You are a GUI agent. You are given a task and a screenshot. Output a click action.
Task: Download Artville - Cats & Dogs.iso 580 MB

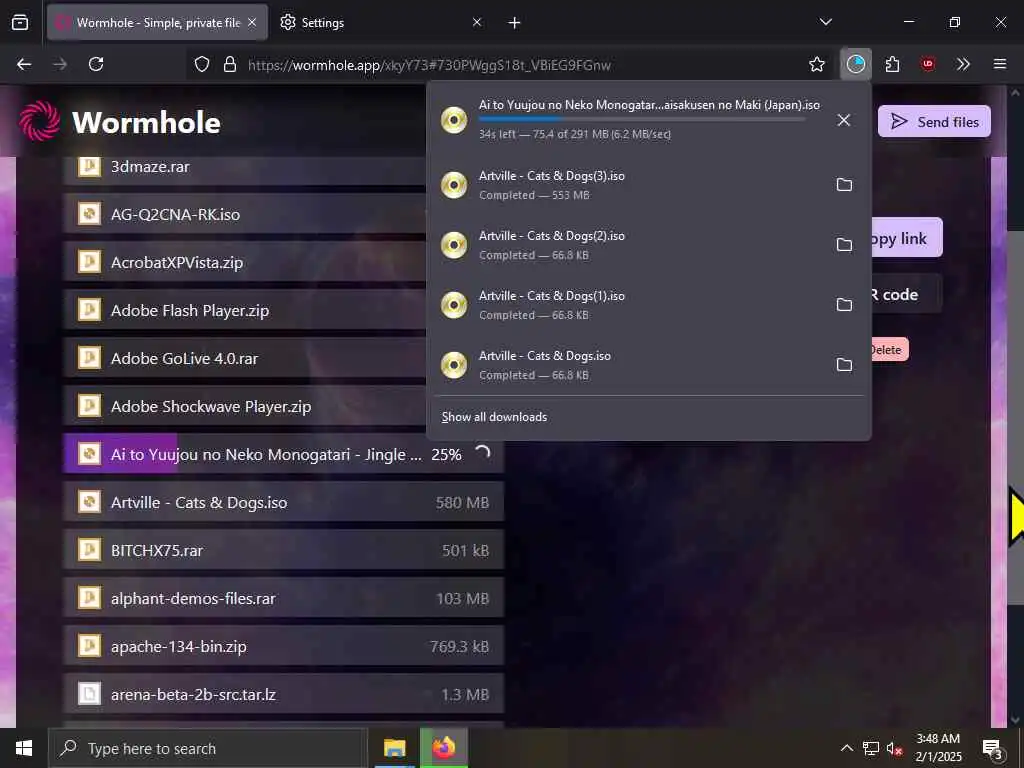pyautogui.click(x=283, y=502)
